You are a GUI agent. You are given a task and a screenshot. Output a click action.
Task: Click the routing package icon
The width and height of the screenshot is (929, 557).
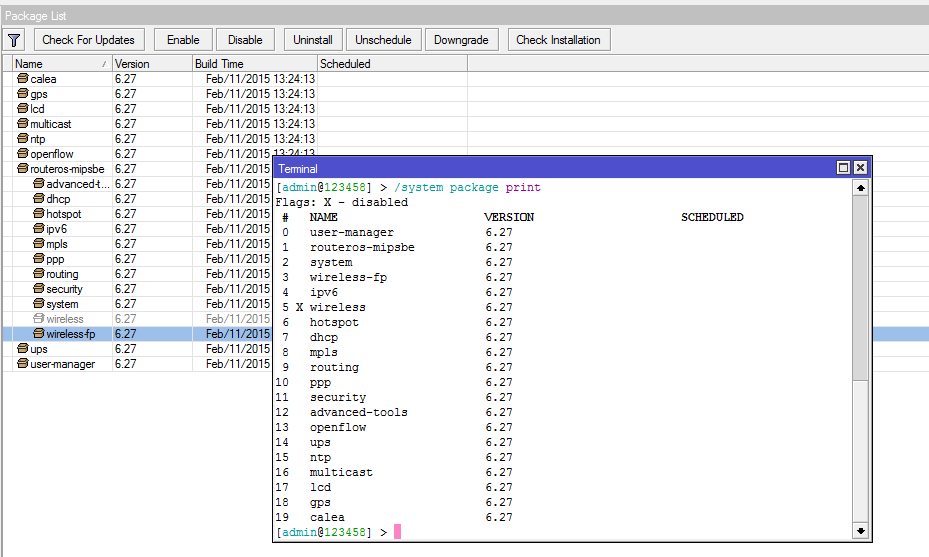[39, 273]
